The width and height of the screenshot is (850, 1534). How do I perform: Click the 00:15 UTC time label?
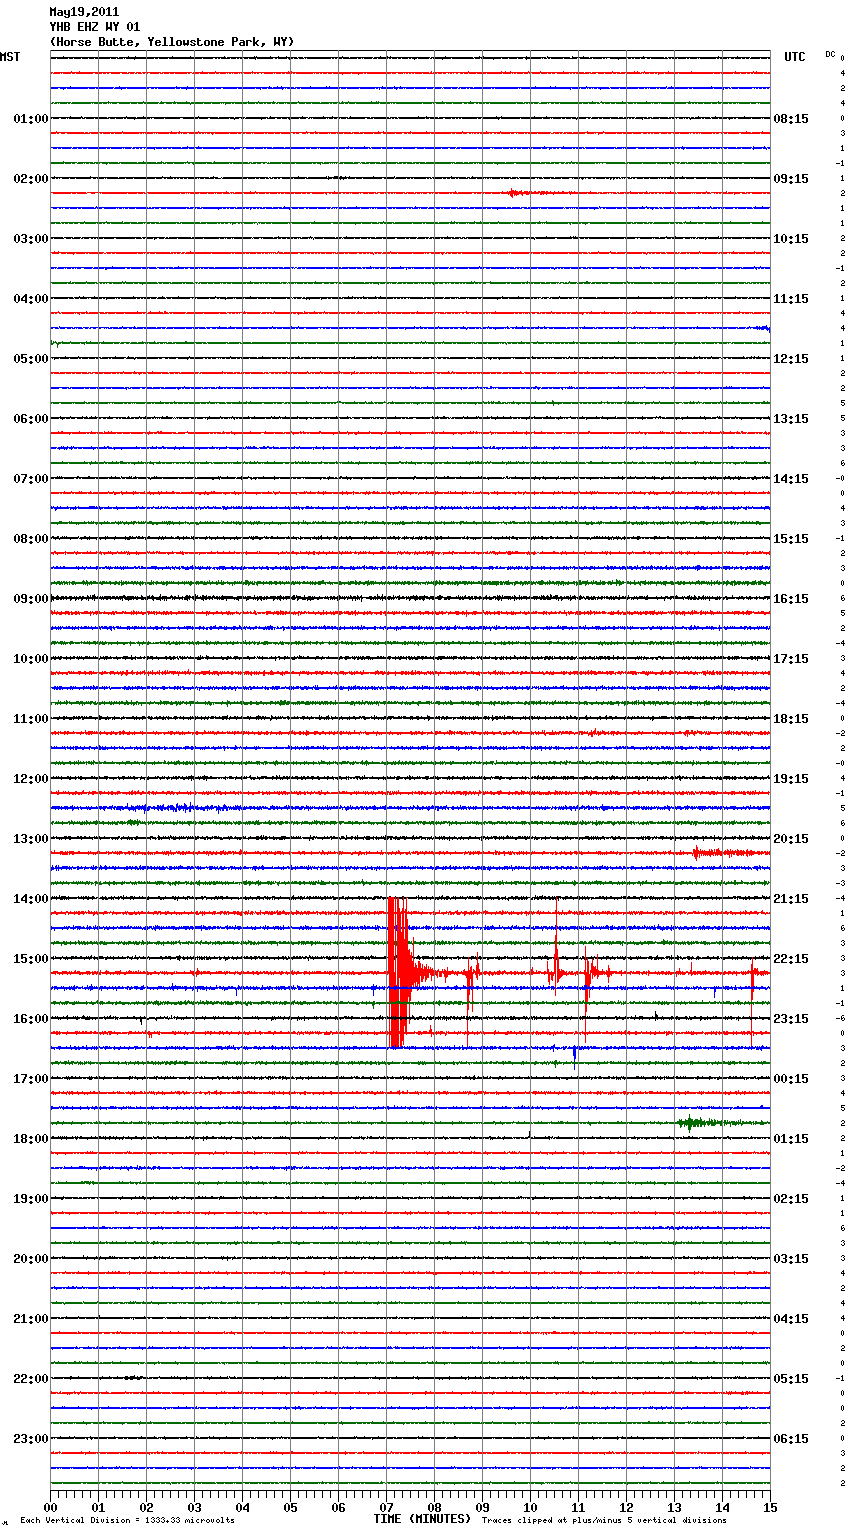(791, 1079)
